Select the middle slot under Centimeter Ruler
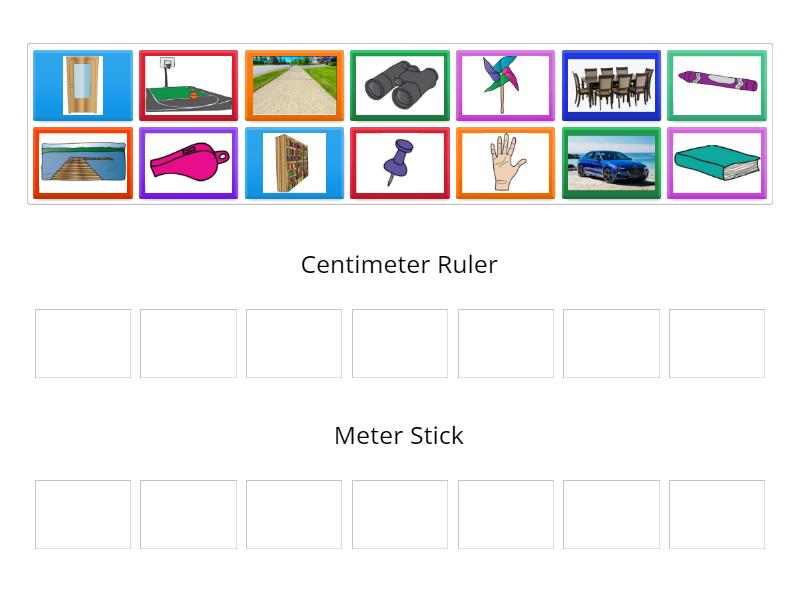 click(400, 343)
